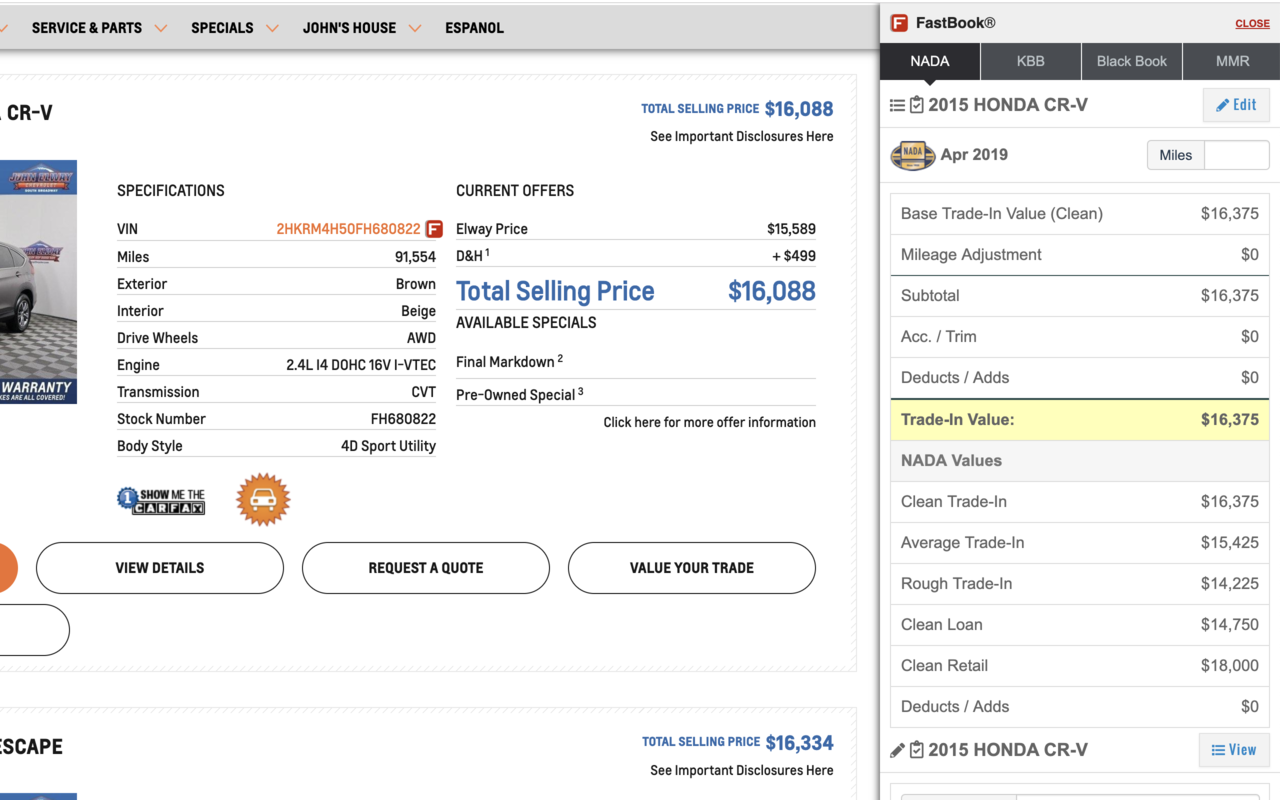Switch to the KBB tab
1280x800 pixels.
pos(1031,61)
